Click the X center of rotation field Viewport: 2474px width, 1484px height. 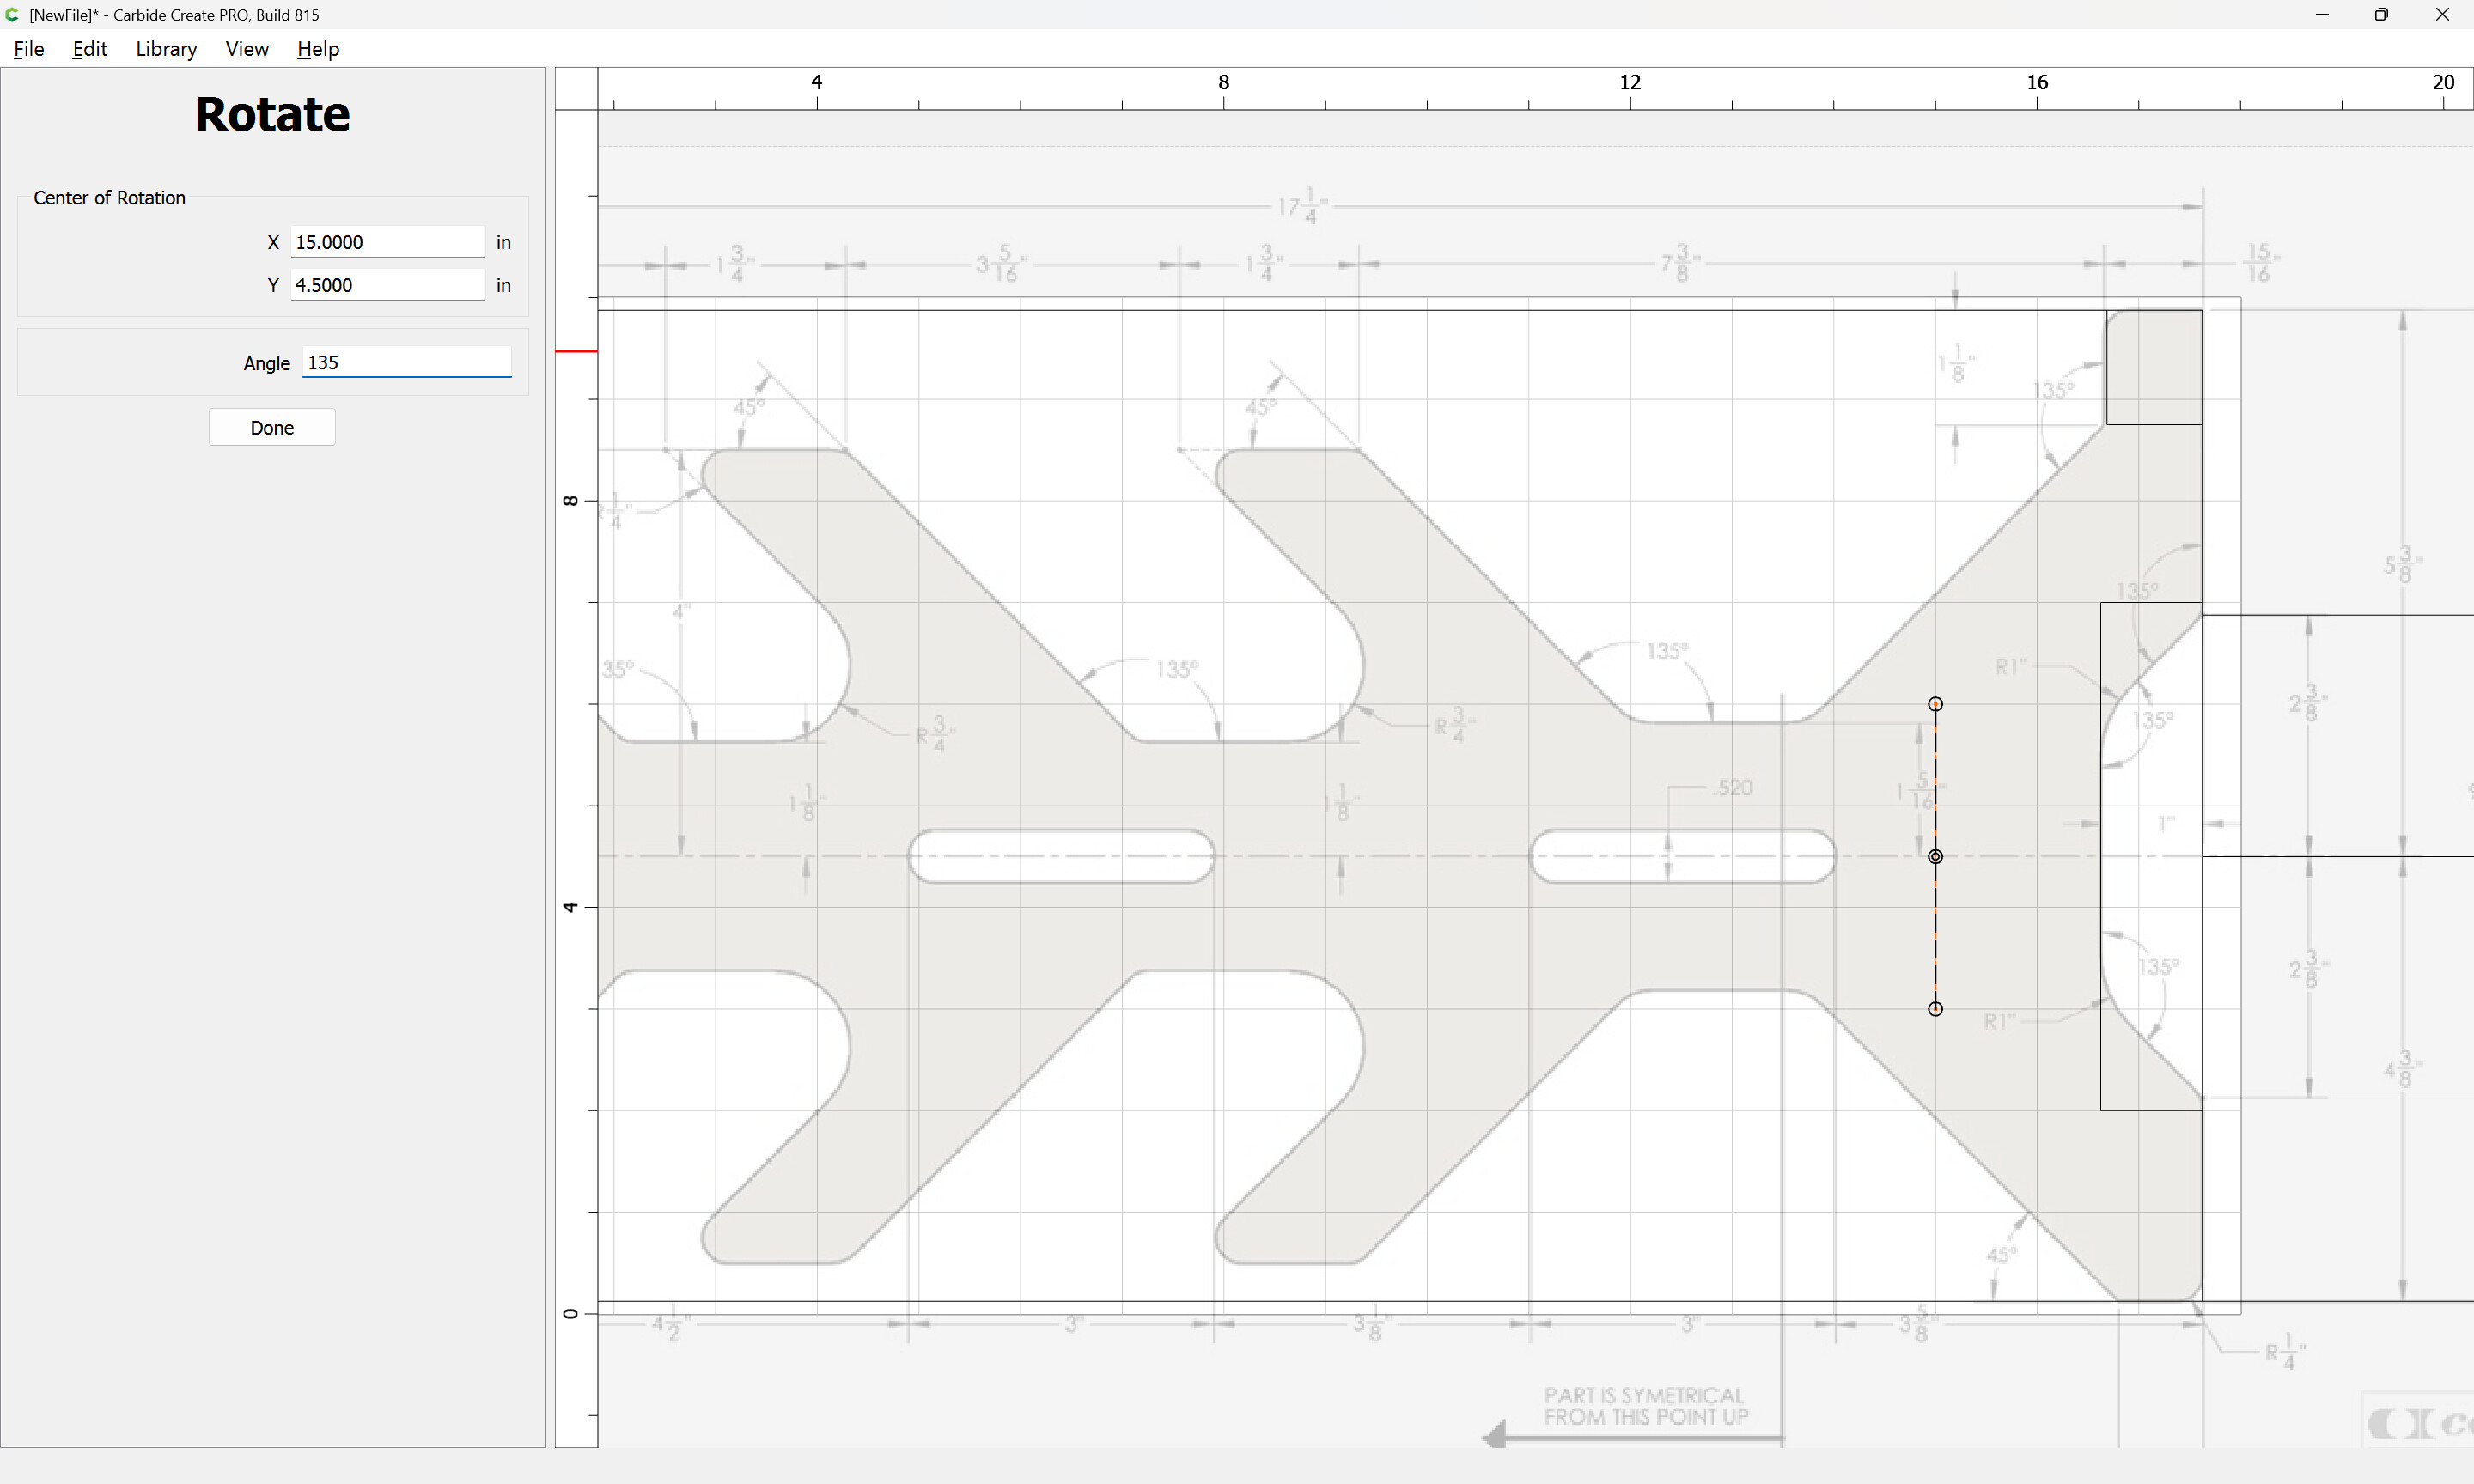(x=388, y=242)
